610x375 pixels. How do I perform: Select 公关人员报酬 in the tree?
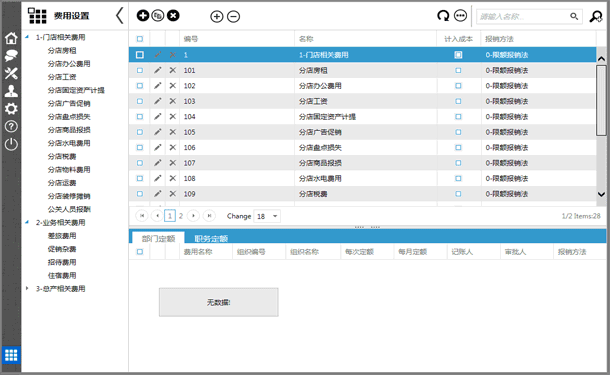pos(69,209)
